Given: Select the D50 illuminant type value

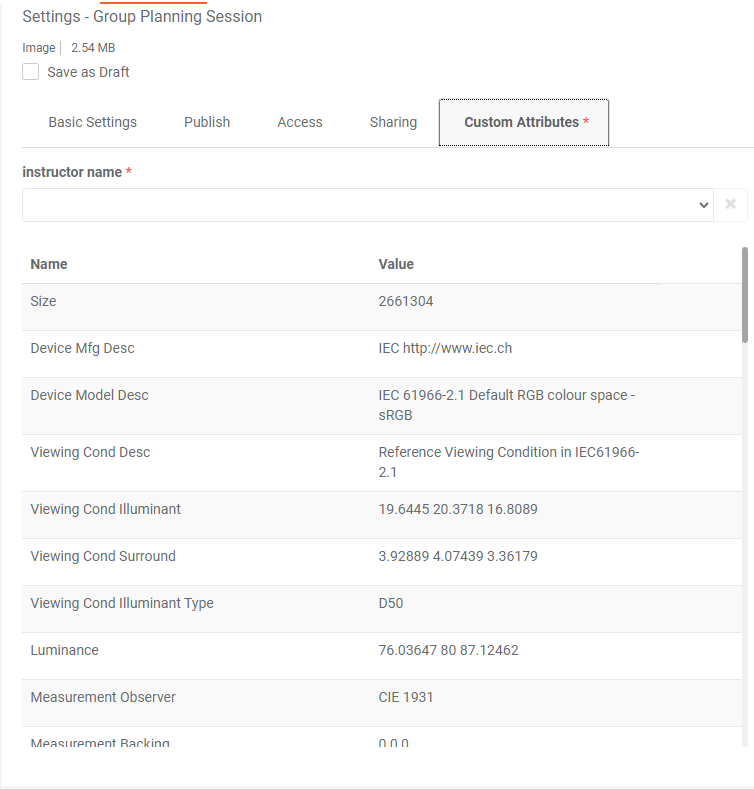Looking at the screenshot, I should pyautogui.click(x=391, y=603).
